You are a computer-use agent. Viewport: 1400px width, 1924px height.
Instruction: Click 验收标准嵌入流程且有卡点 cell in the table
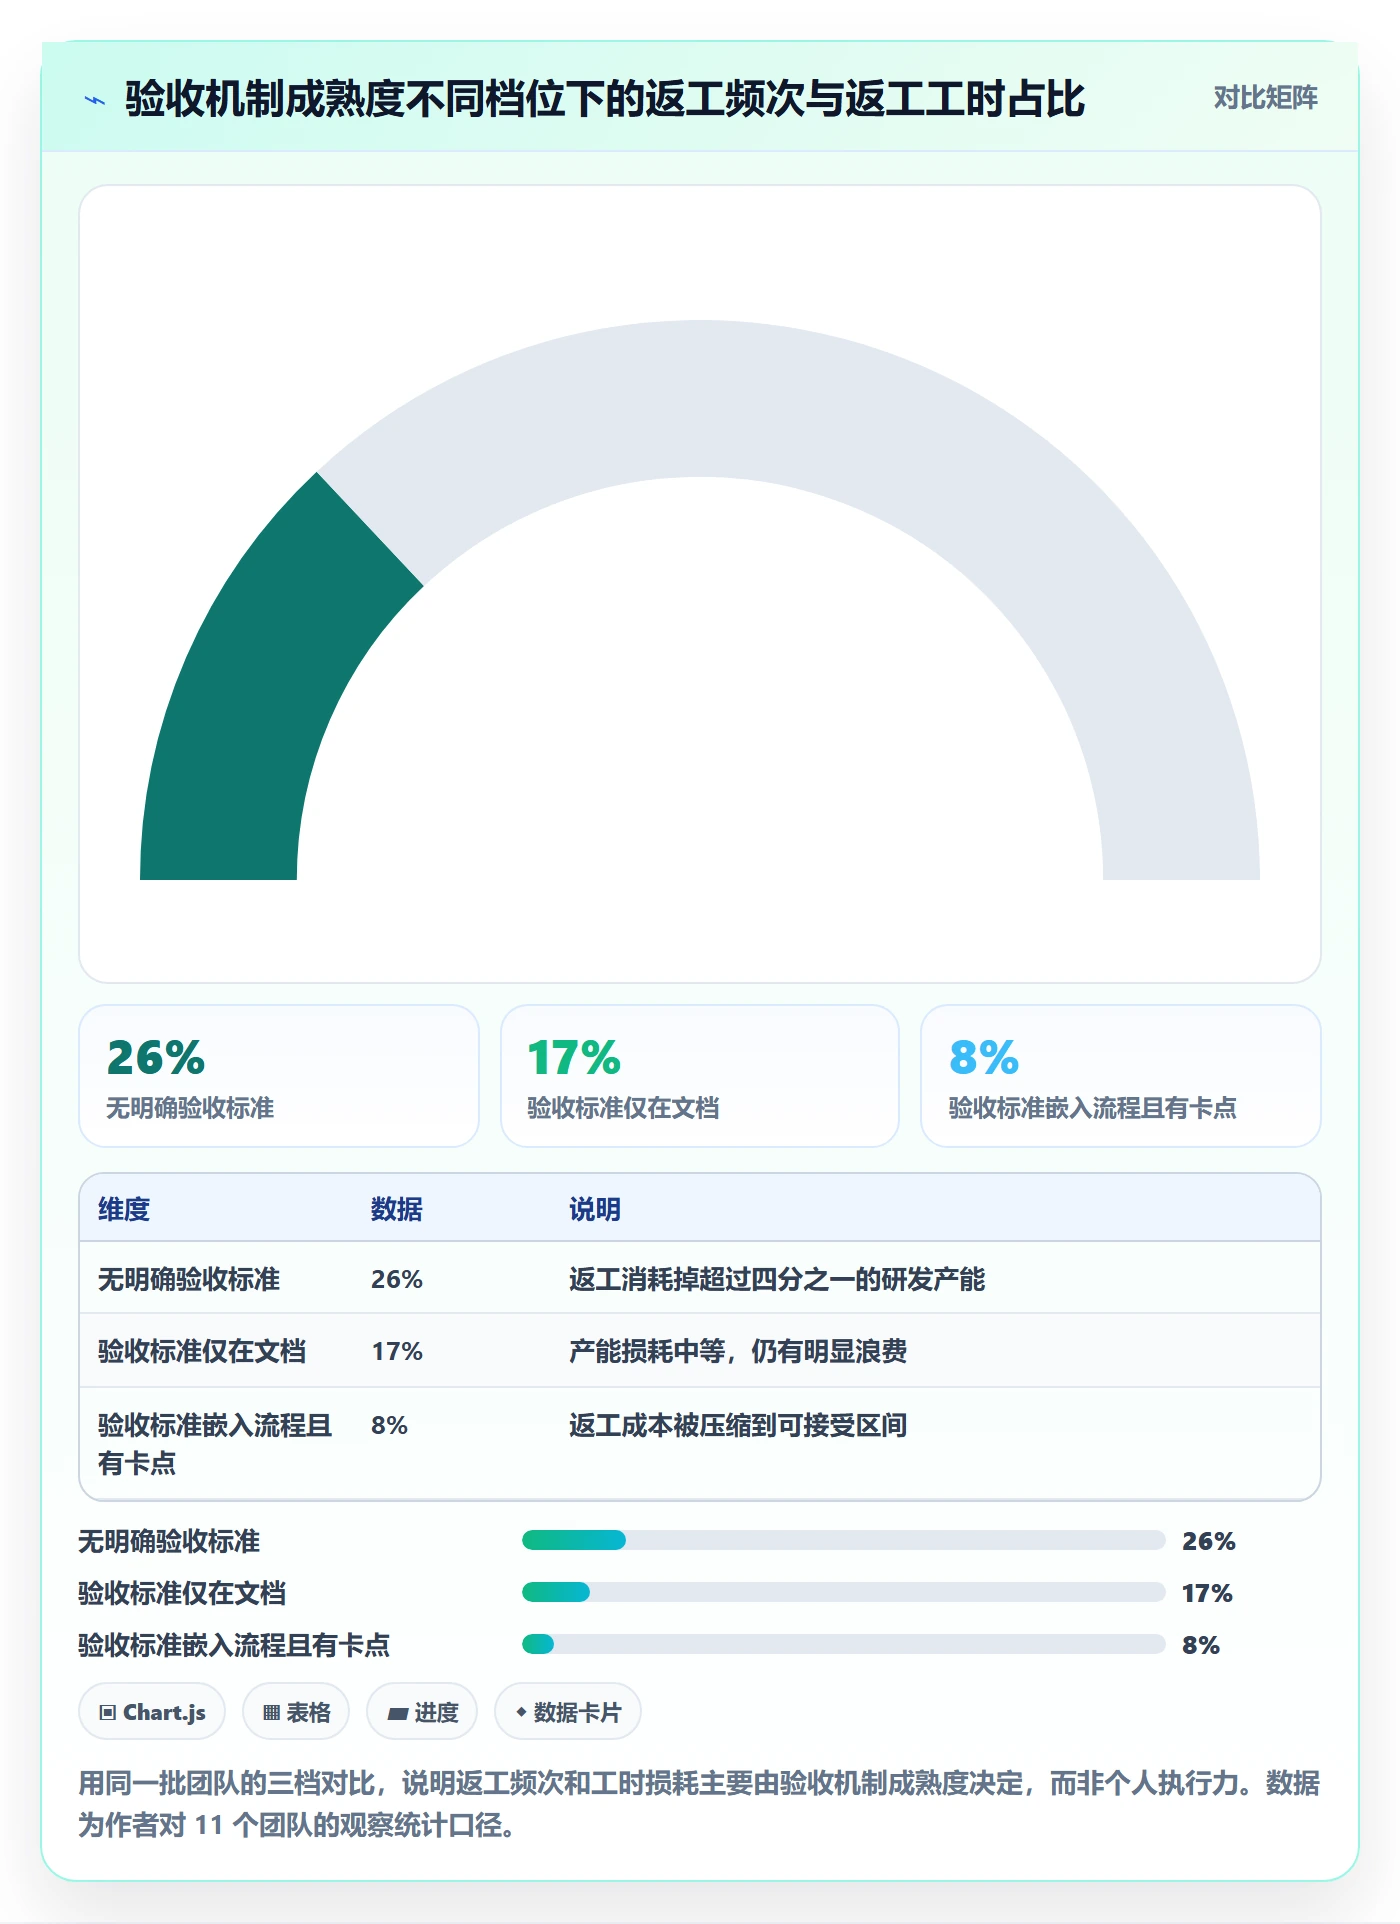pos(215,1444)
